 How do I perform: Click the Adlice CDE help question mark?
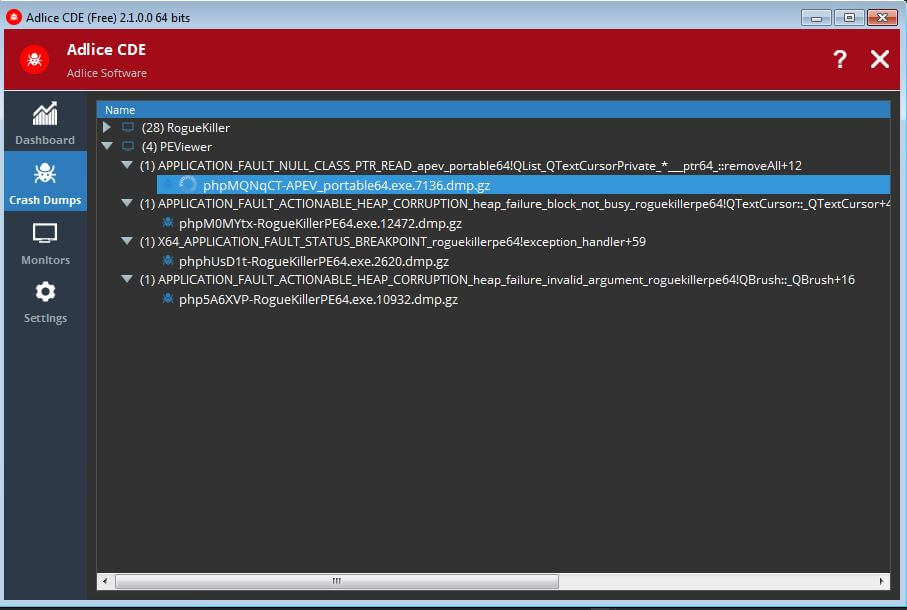point(839,59)
